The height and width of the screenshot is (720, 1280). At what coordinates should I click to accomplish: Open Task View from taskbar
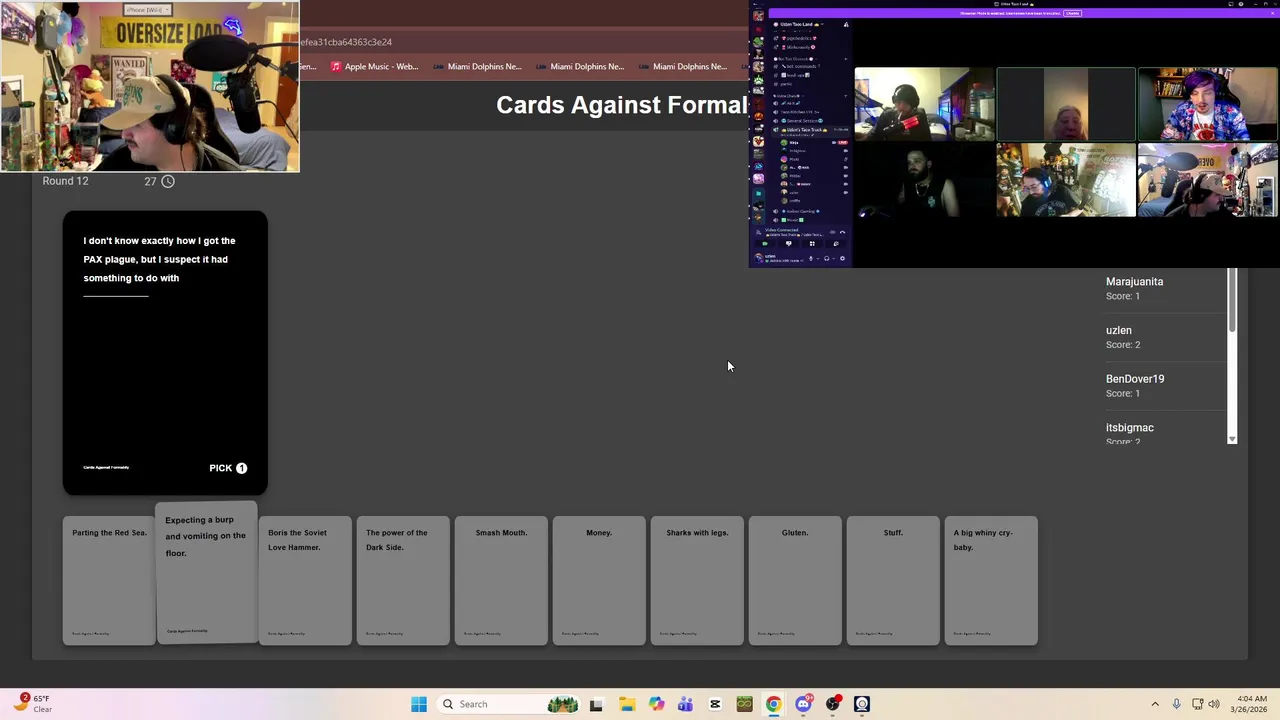point(596,704)
